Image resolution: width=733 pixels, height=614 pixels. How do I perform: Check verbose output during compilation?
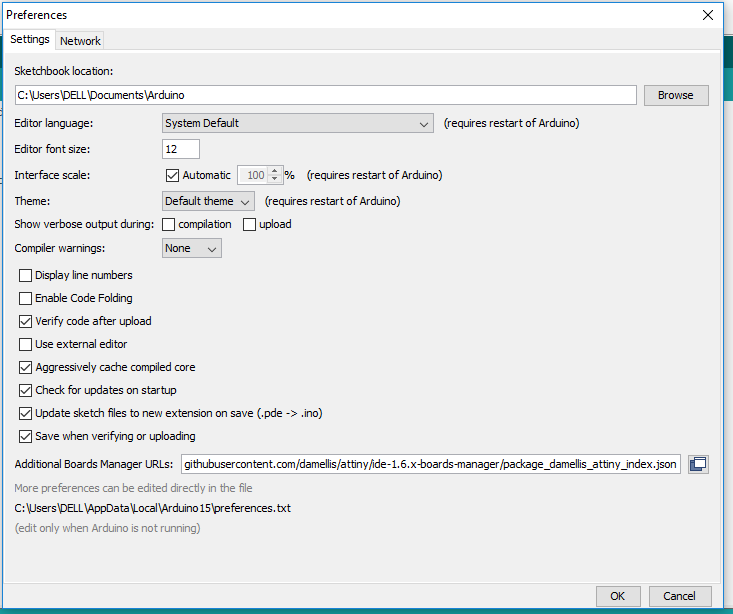(x=169, y=224)
